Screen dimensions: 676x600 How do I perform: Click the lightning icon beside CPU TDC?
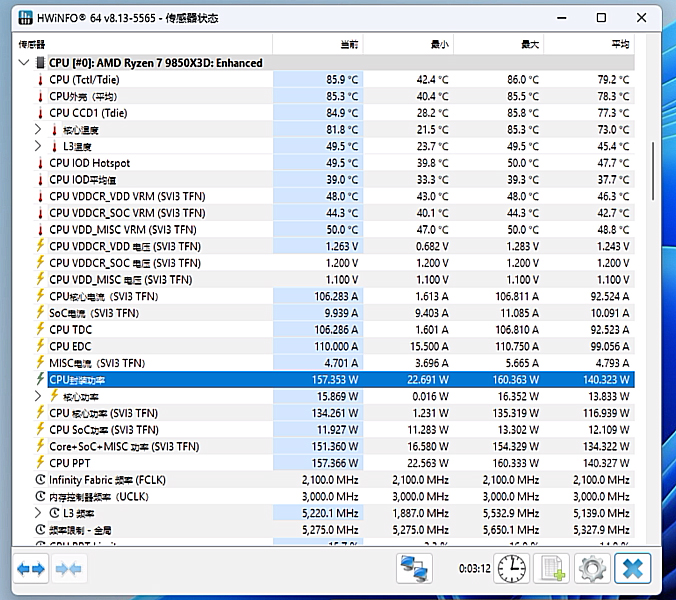[40, 330]
